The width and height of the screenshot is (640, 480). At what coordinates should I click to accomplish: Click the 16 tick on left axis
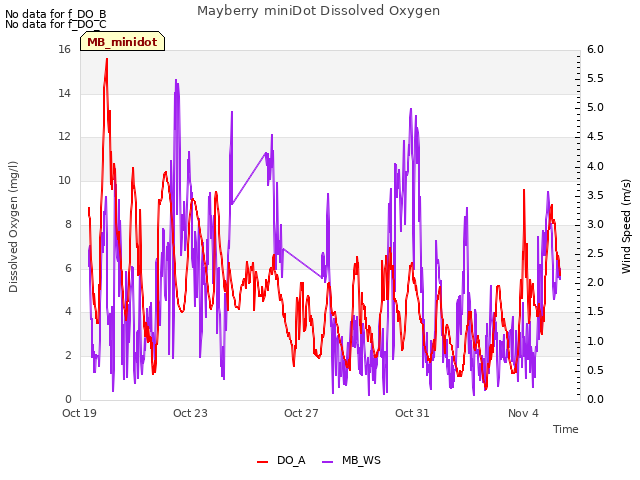click(64, 49)
